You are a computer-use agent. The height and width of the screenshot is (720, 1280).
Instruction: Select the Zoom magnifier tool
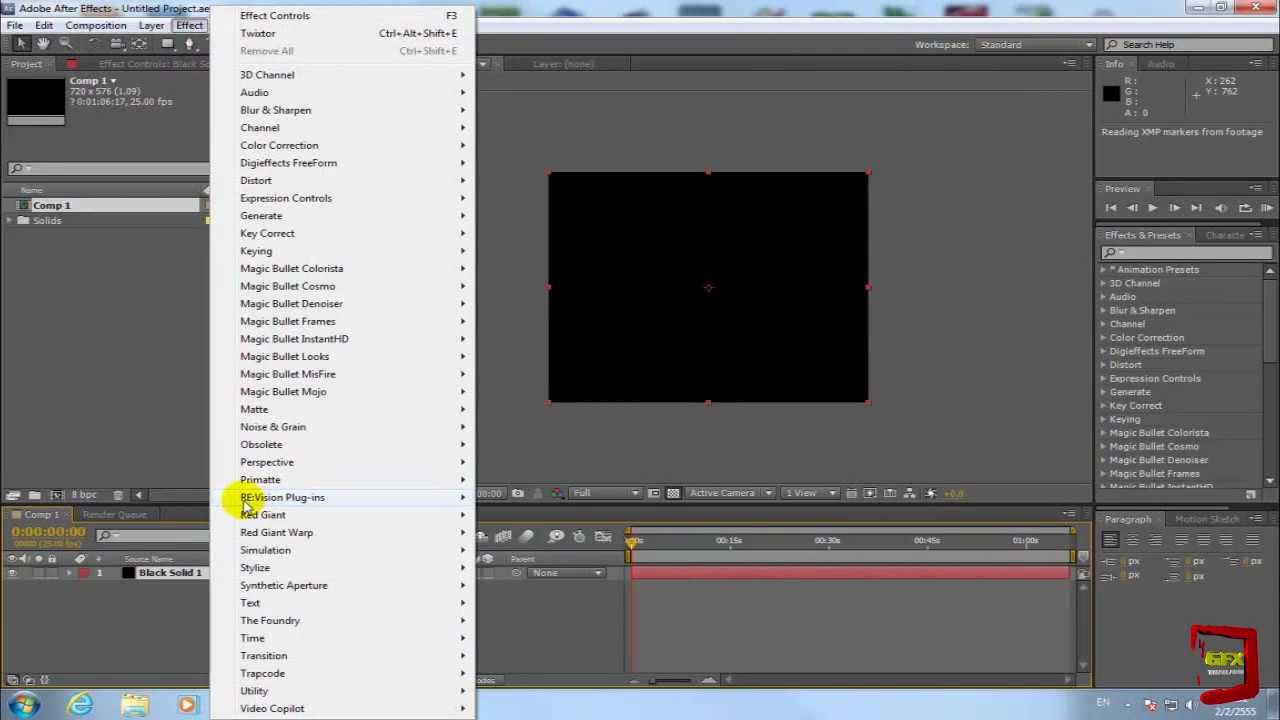[x=66, y=44]
